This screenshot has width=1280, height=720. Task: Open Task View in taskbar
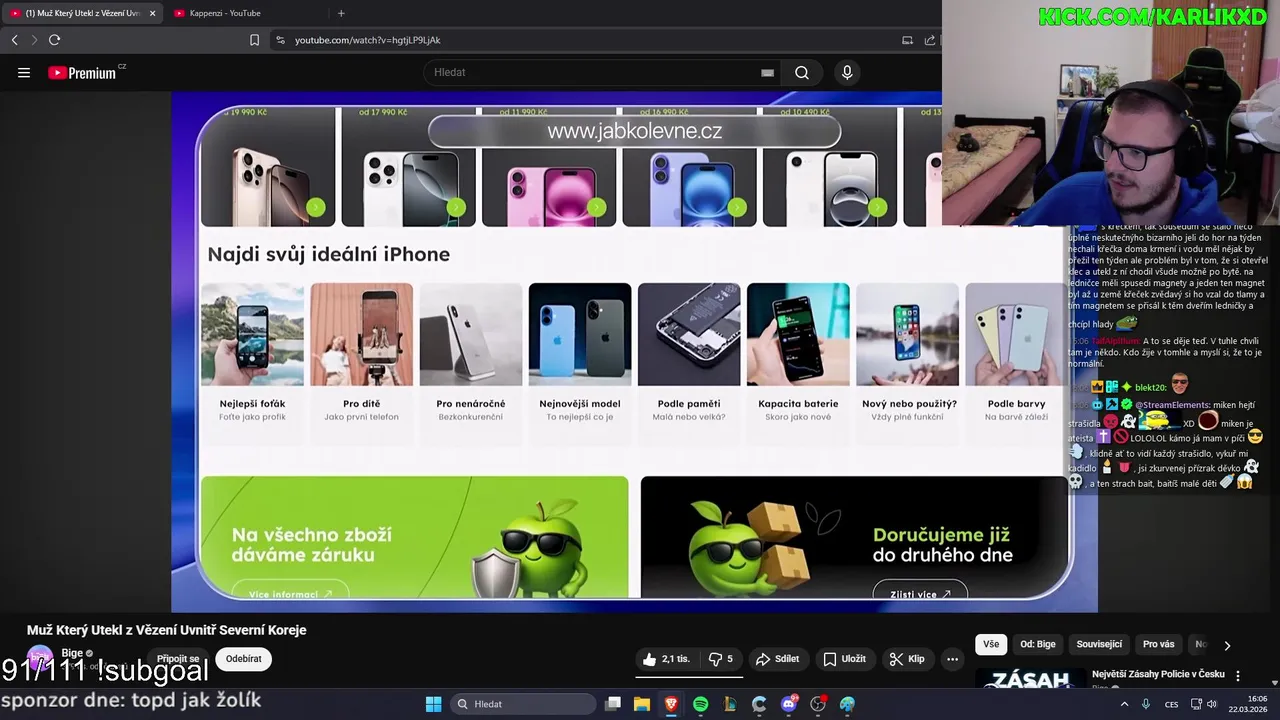(x=613, y=704)
